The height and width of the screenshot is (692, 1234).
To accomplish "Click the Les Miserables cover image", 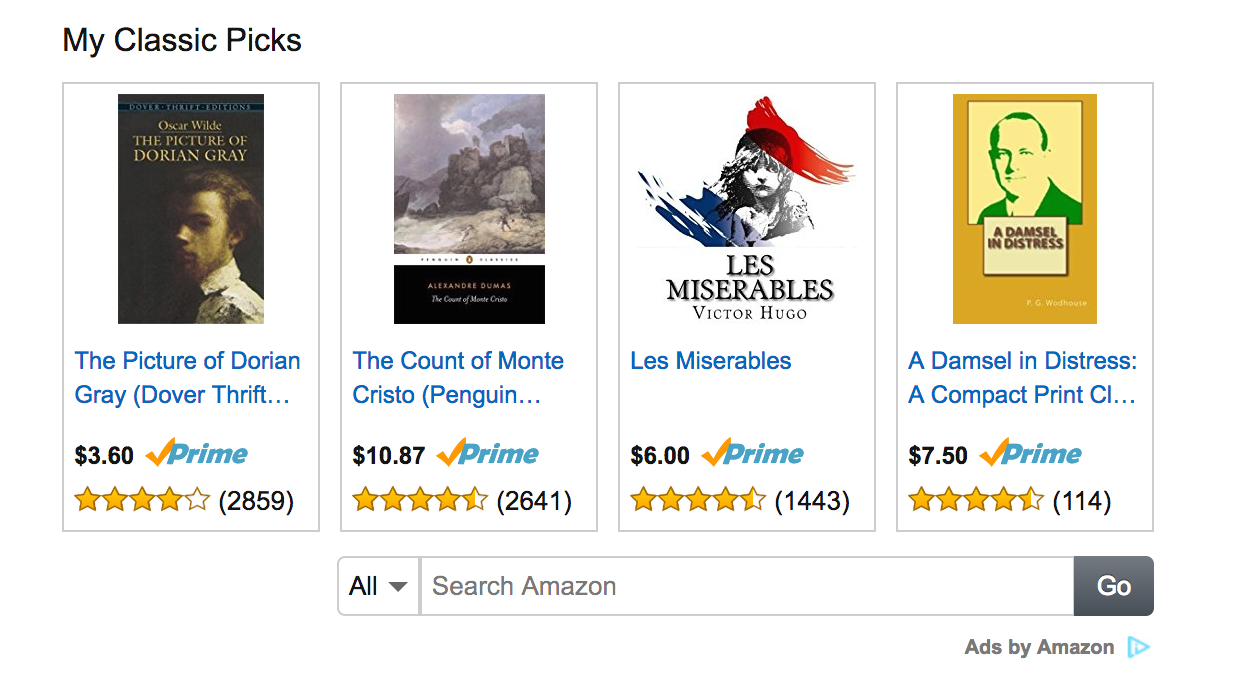I will [747, 209].
